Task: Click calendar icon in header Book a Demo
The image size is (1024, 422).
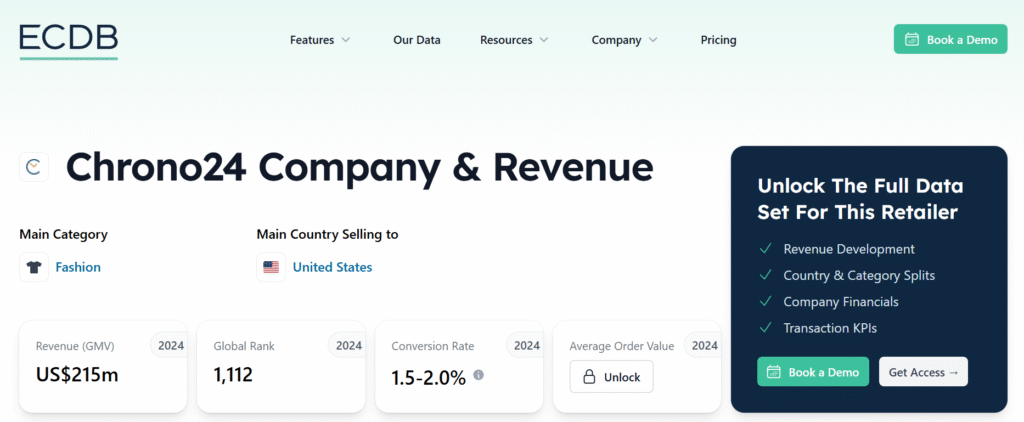Action: [x=912, y=40]
